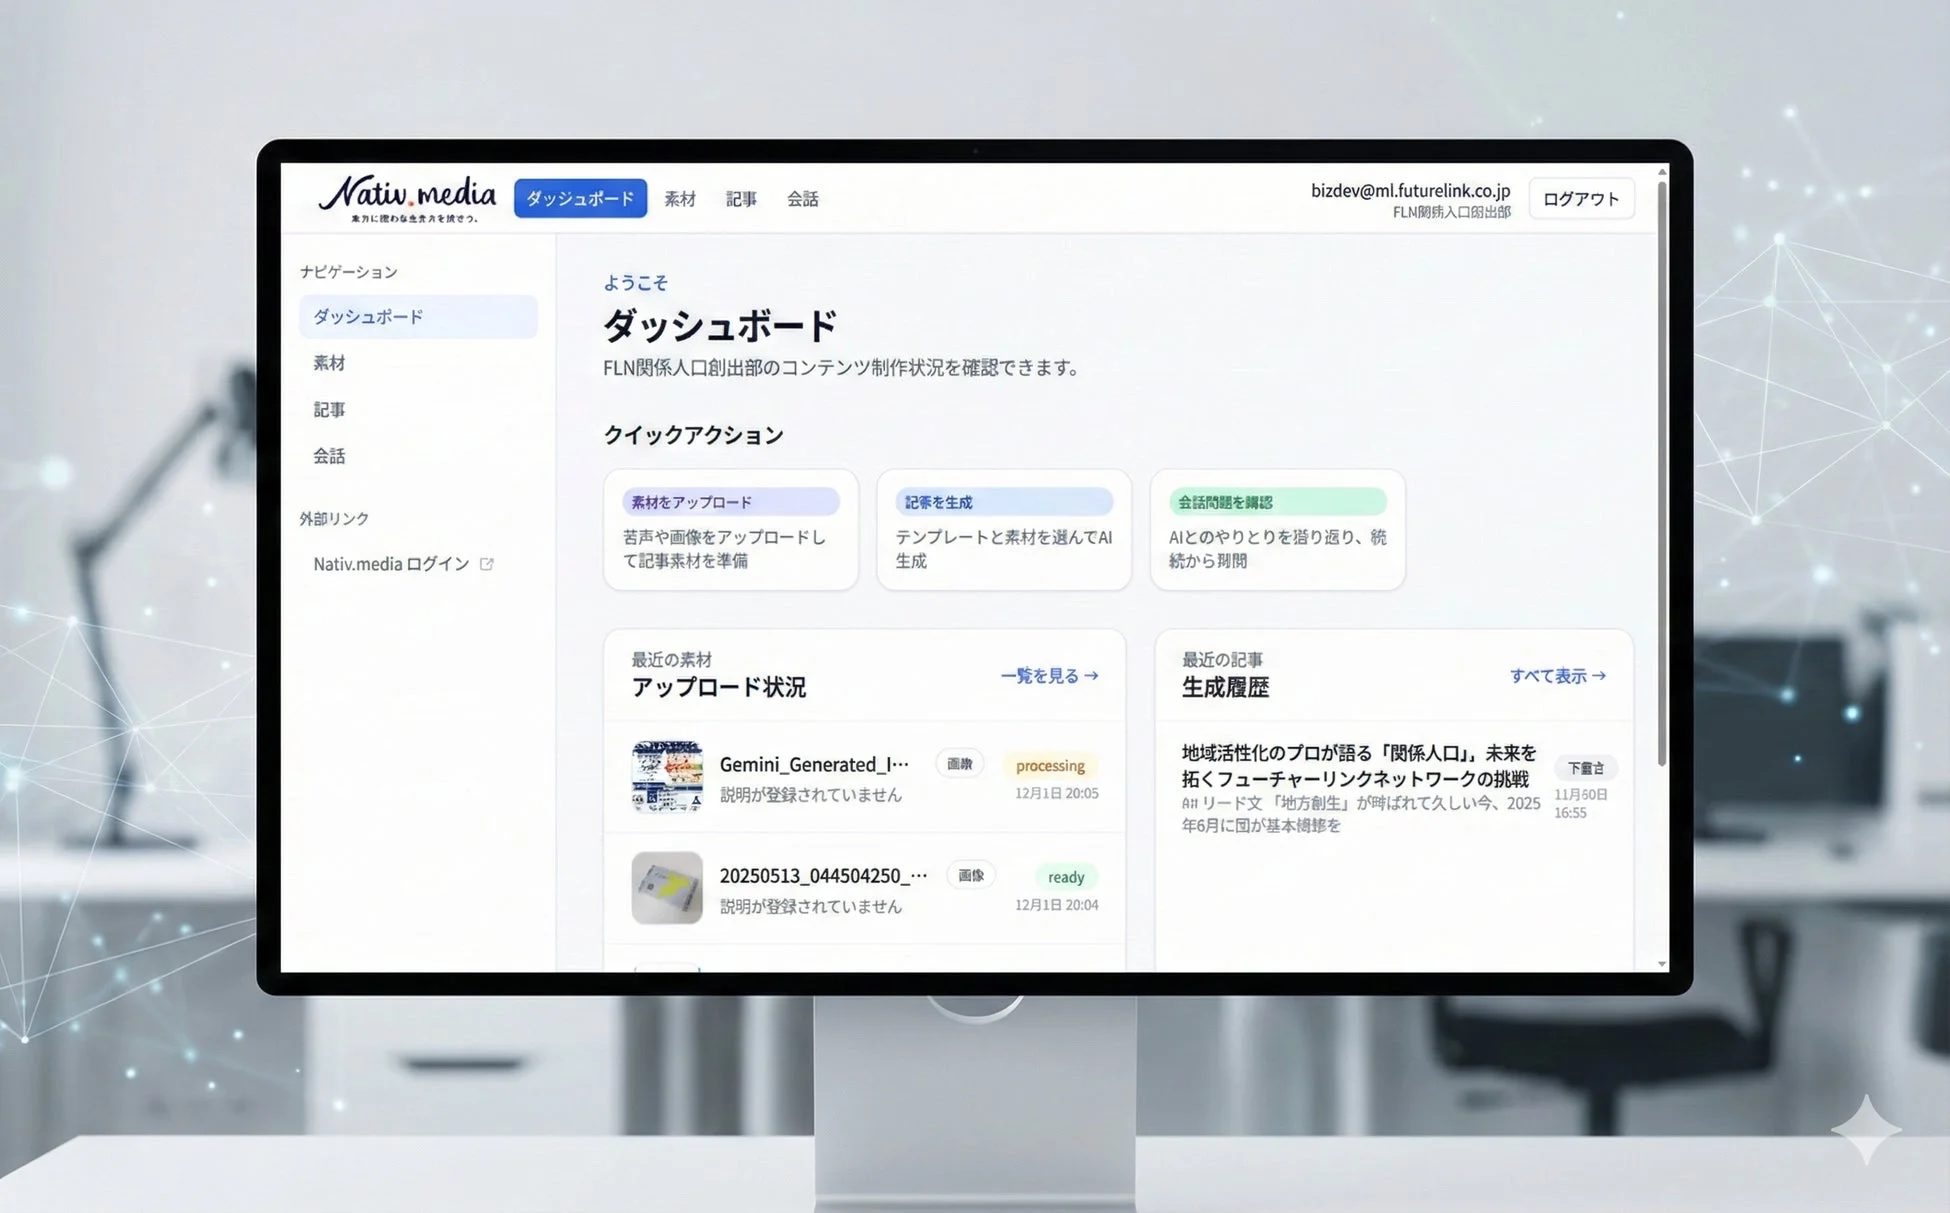Click the ログアウト button
This screenshot has width=1950, height=1213.
1581,198
